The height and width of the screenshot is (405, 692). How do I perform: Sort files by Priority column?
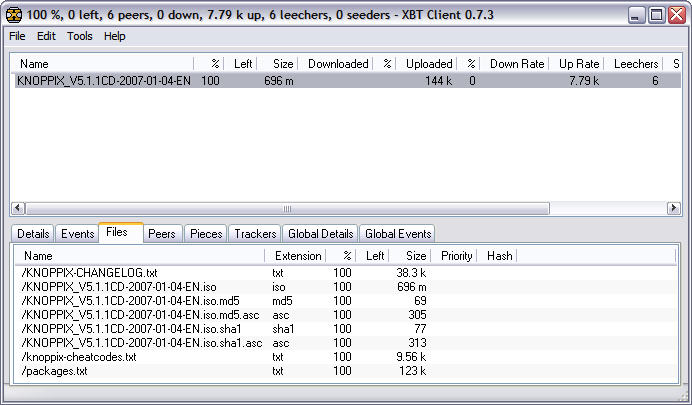click(x=454, y=256)
